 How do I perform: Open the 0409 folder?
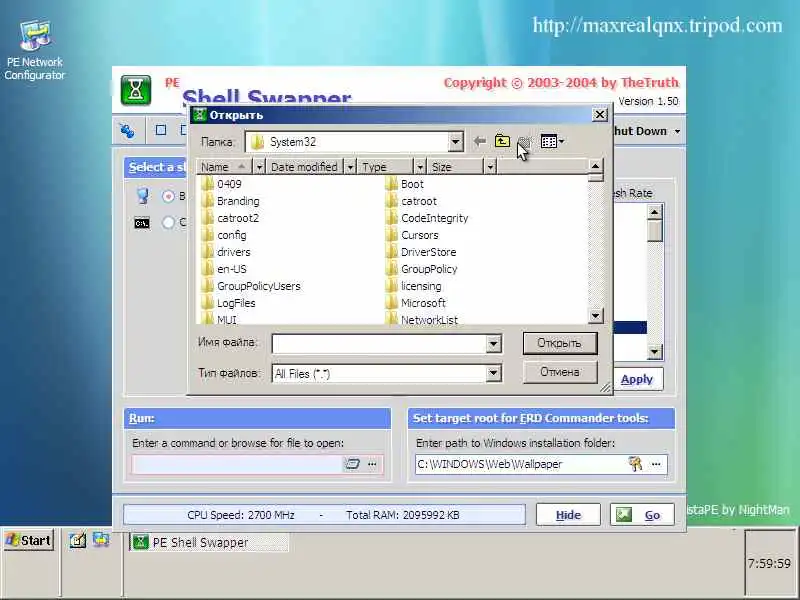pyautogui.click(x=221, y=184)
